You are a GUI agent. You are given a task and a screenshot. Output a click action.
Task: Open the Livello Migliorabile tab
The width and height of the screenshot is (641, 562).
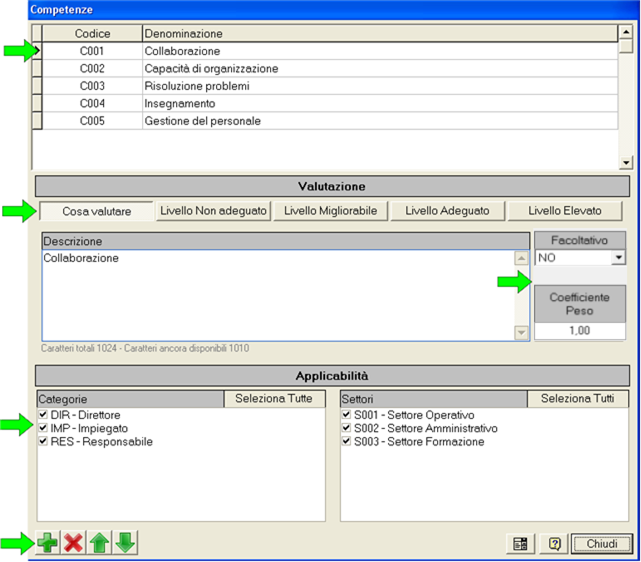tap(330, 211)
